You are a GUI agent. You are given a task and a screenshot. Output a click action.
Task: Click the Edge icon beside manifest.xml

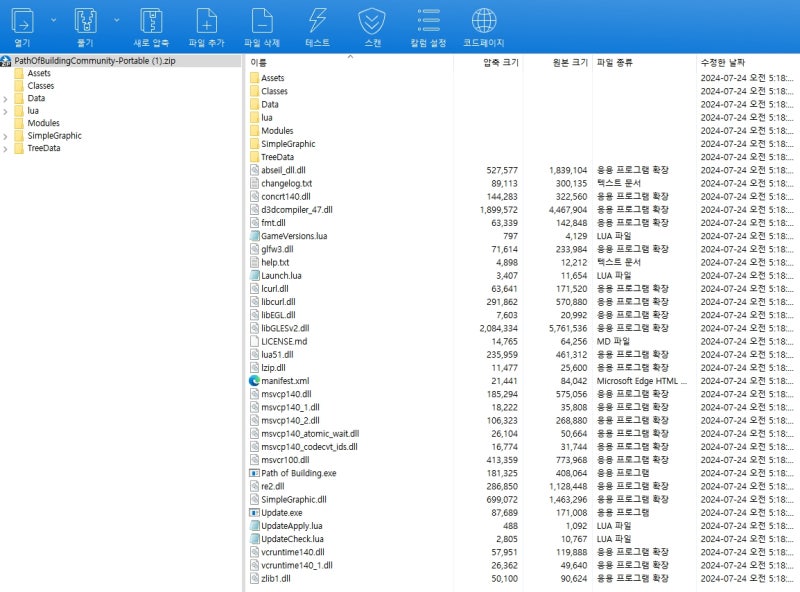pos(254,381)
